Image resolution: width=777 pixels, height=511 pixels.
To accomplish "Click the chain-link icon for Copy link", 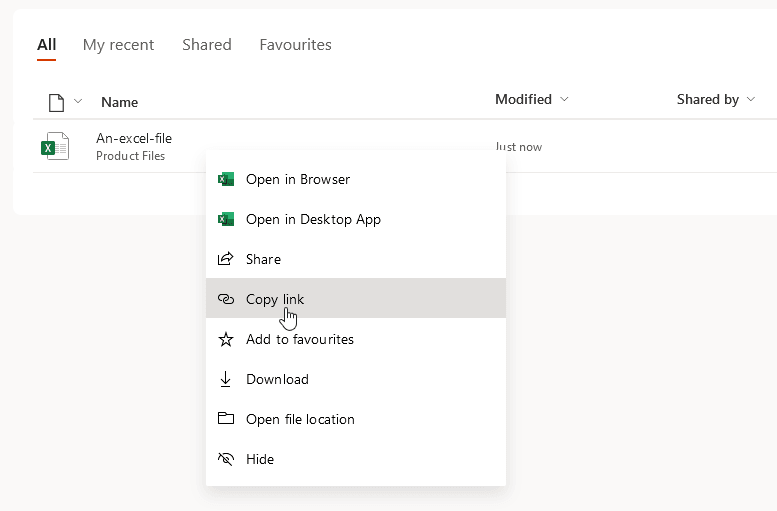I will [226, 299].
